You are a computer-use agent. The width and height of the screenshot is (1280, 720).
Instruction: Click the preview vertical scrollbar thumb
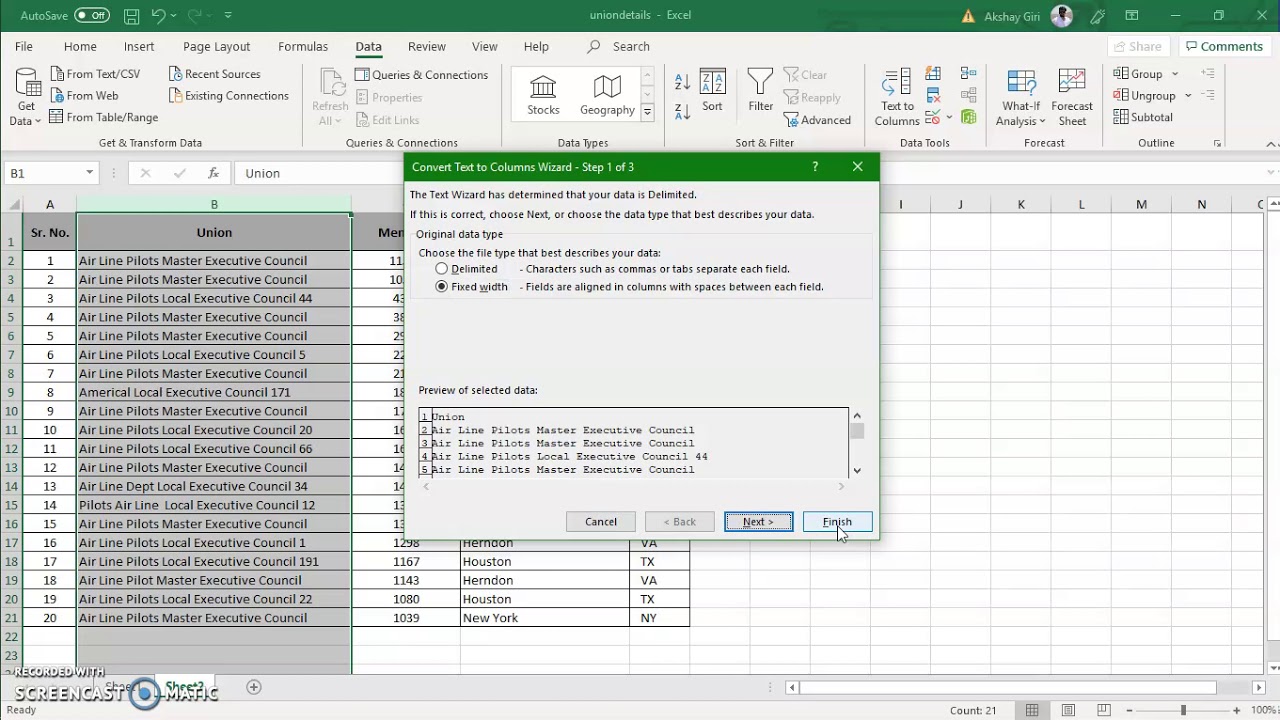tap(856, 431)
